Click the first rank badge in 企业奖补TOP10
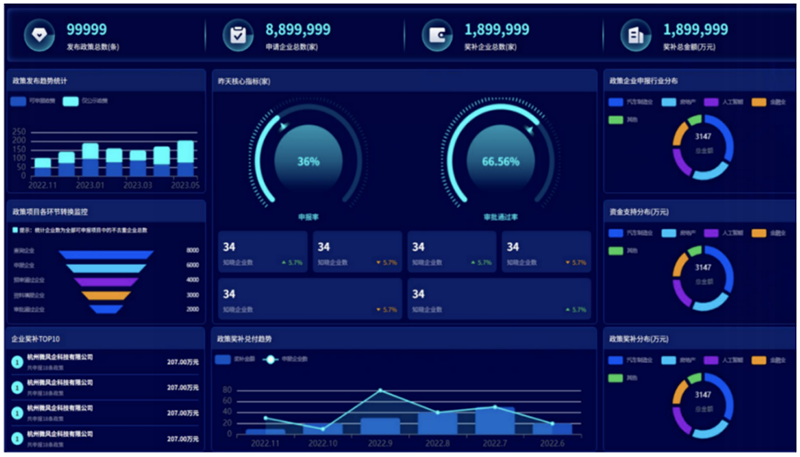 pos(17,362)
